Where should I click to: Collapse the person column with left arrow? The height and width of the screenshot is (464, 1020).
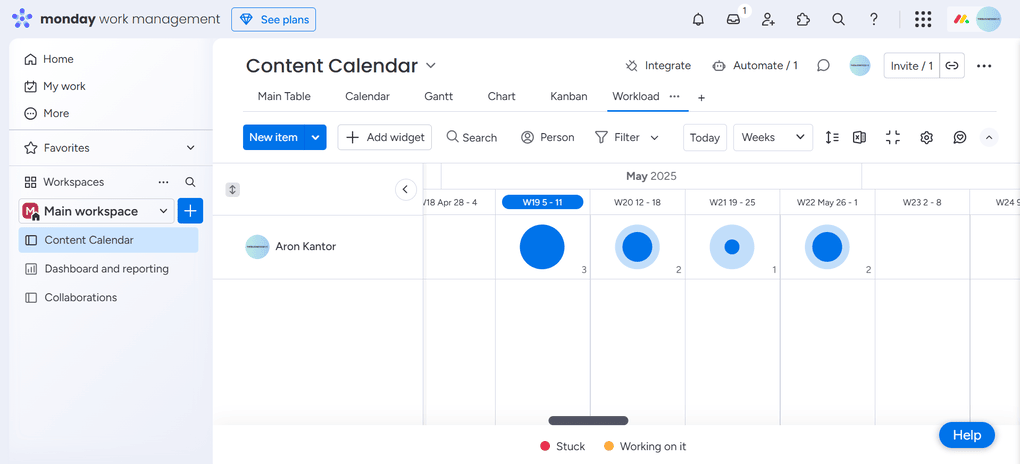click(405, 189)
